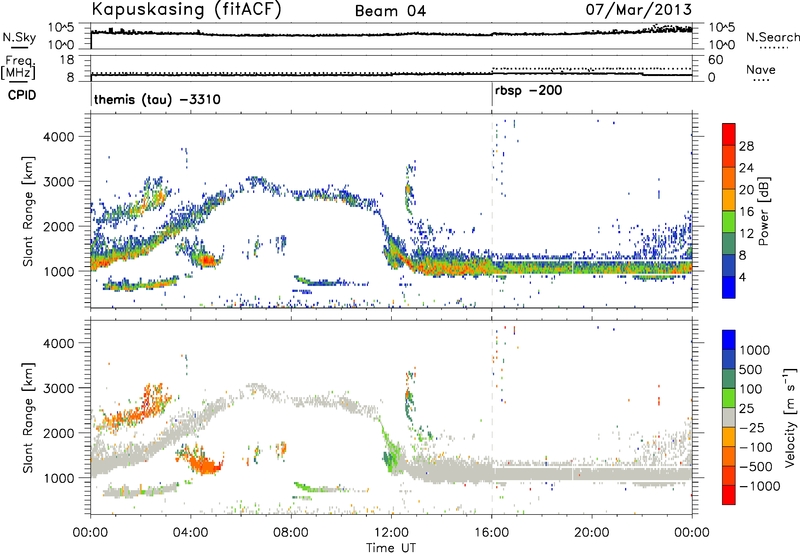Screen dimensions: 800x554
Task: Click the "Power [dB]" color bar title
Action: (763, 211)
